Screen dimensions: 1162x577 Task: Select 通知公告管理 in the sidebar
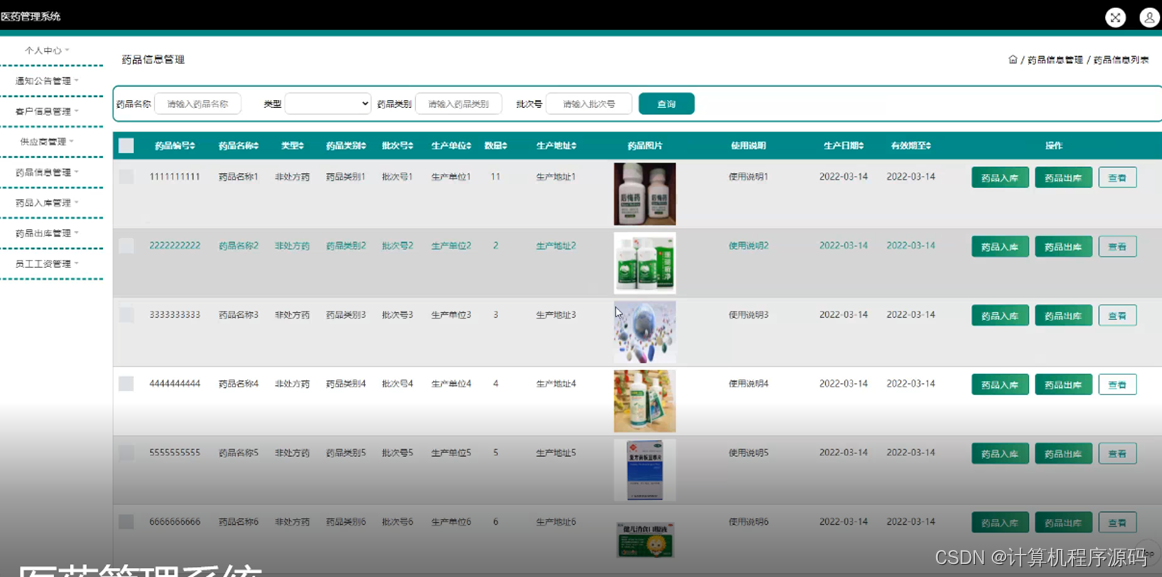point(44,80)
